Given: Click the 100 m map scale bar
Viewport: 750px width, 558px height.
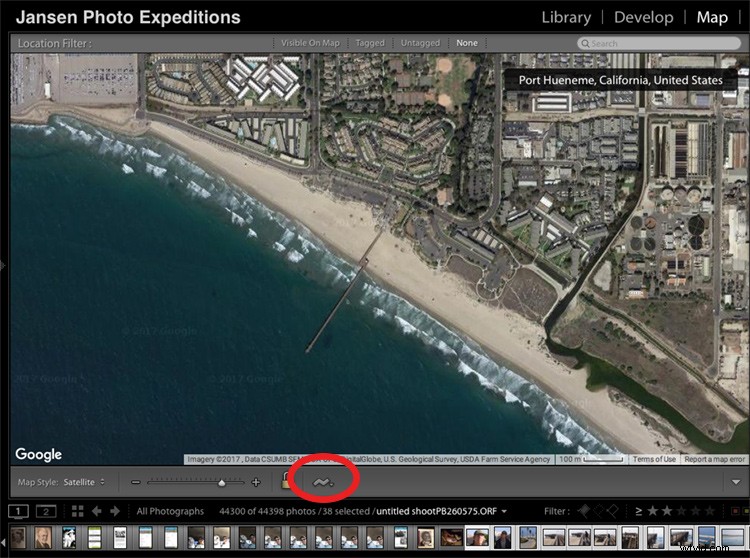Looking at the screenshot, I should click(591, 459).
